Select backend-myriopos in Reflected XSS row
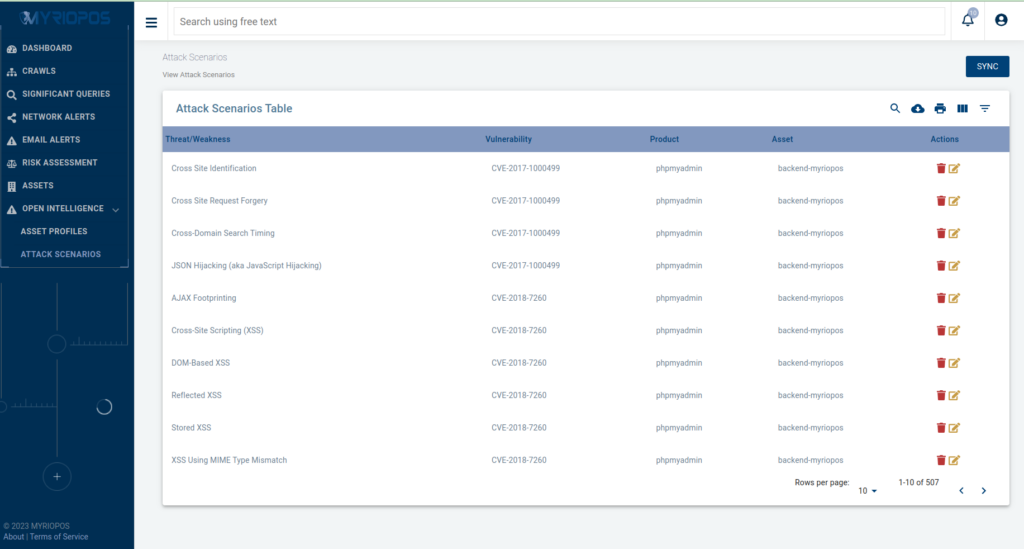 [810, 395]
